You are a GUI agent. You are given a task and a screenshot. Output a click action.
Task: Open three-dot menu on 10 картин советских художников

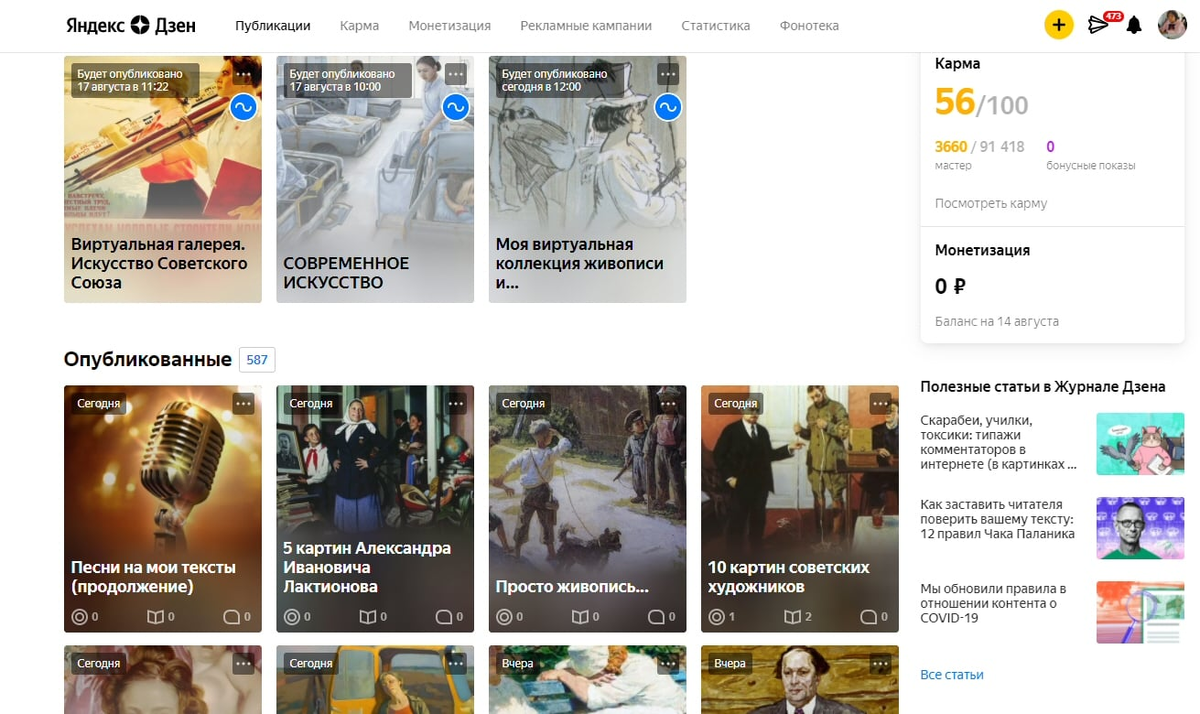(x=880, y=403)
